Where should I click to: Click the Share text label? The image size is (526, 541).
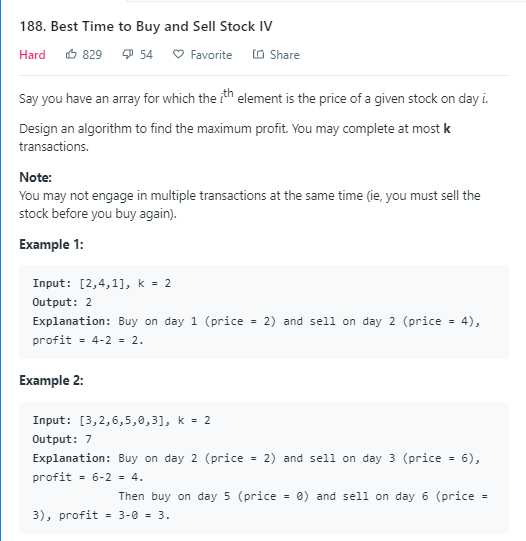click(285, 55)
